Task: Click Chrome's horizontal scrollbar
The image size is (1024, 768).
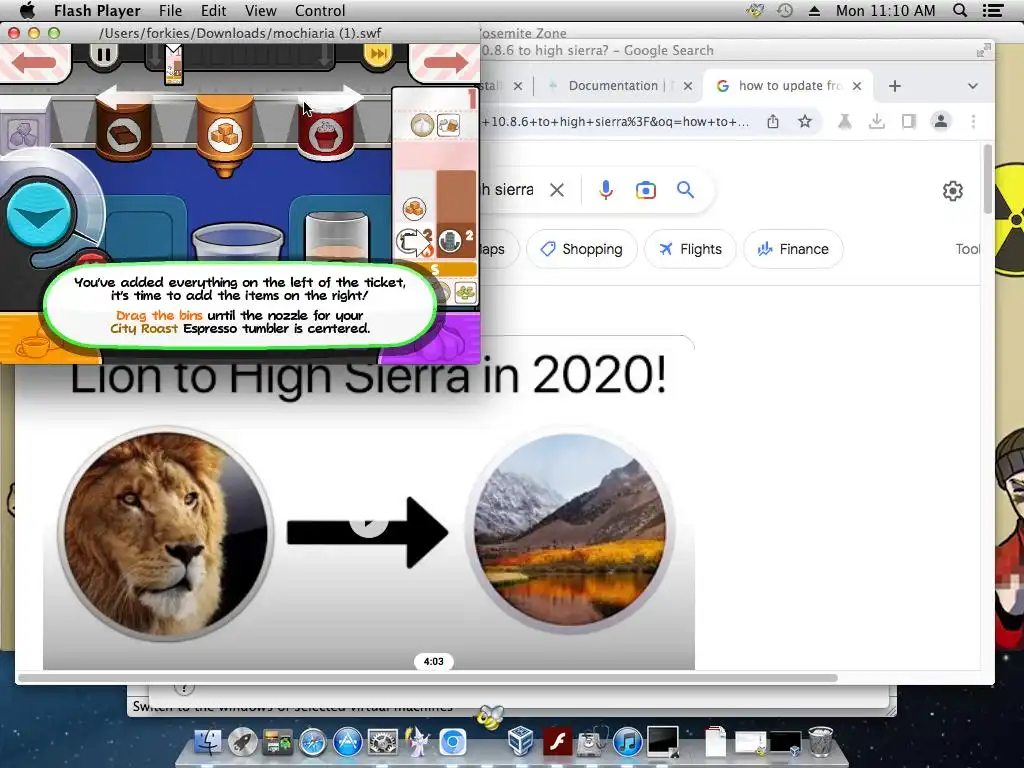Action: 428,678
